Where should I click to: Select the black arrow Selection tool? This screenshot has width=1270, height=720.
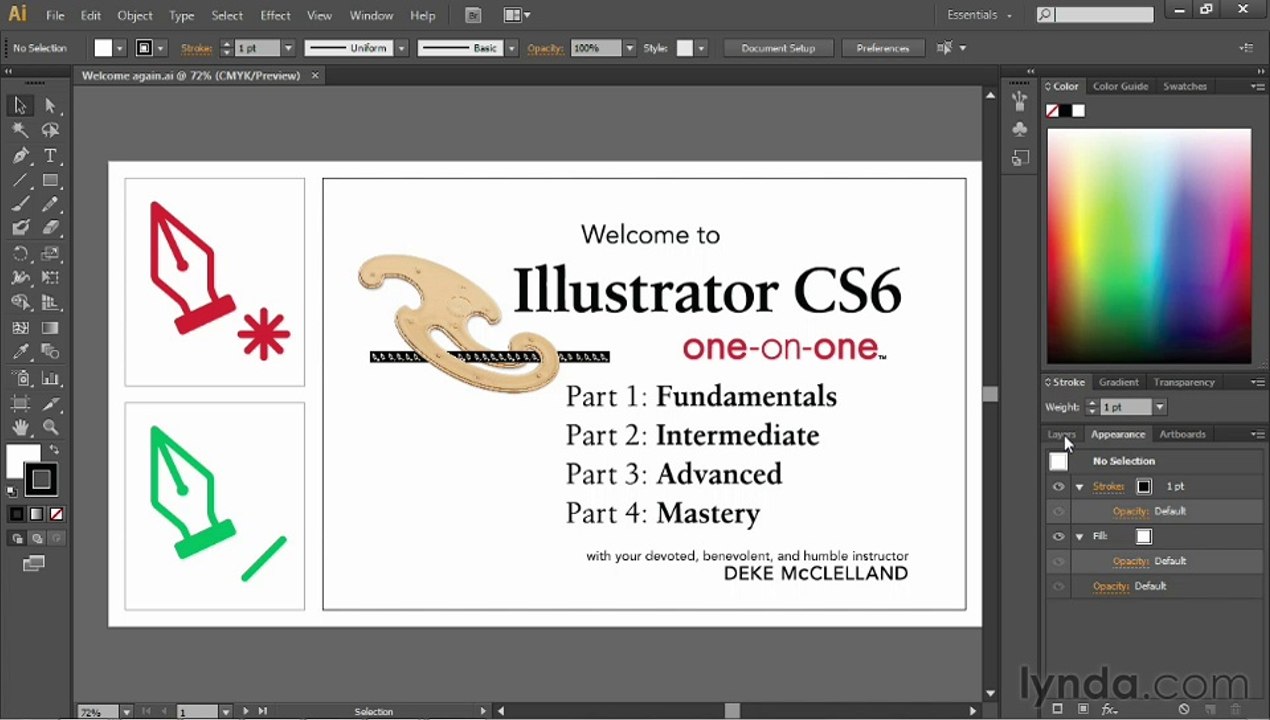tap(20, 105)
